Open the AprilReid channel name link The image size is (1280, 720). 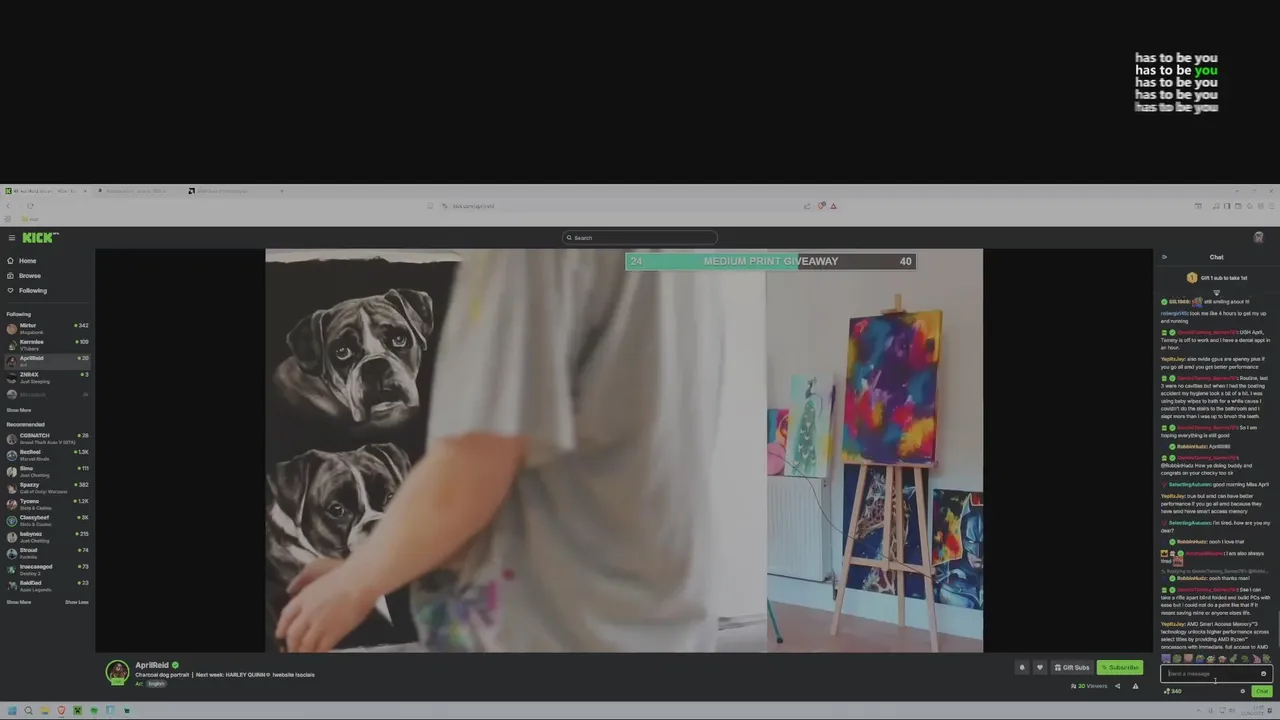(152, 665)
